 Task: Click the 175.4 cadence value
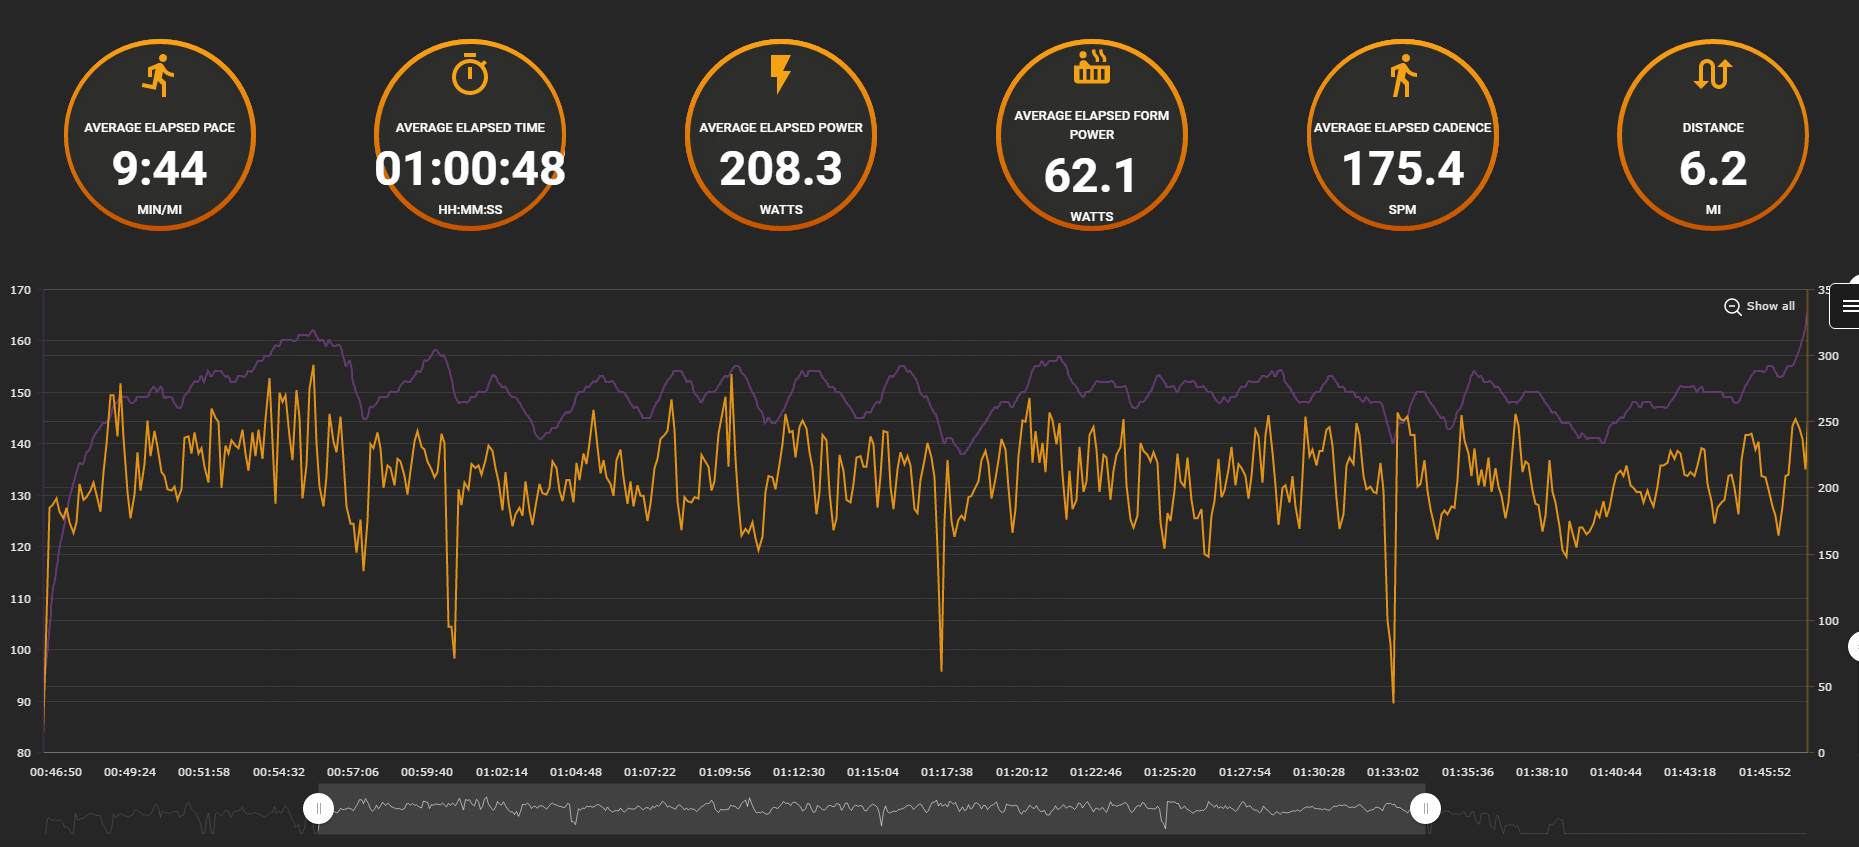coord(1403,168)
